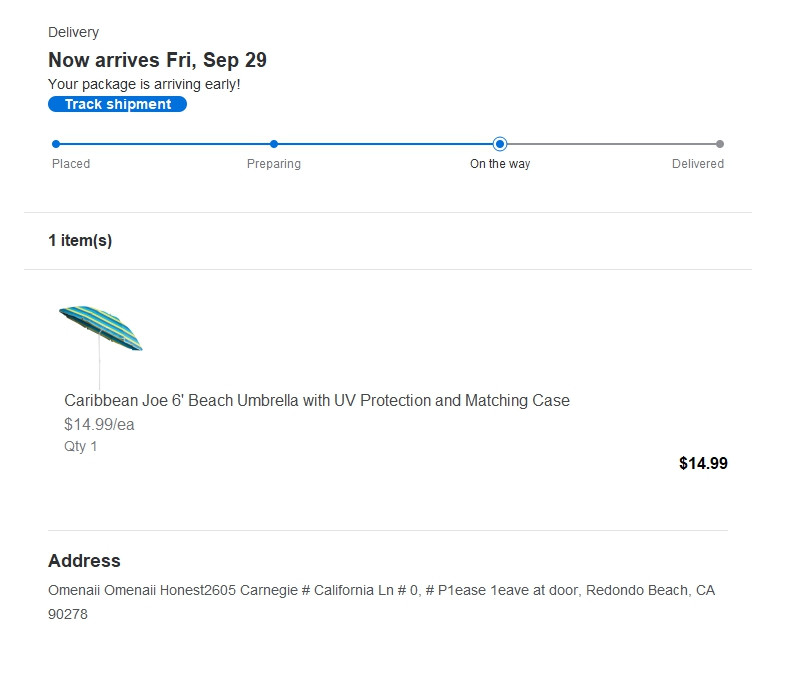Click the Preparing step dot
The height and width of the screenshot is (690, 800).
(x=274, y=144)
